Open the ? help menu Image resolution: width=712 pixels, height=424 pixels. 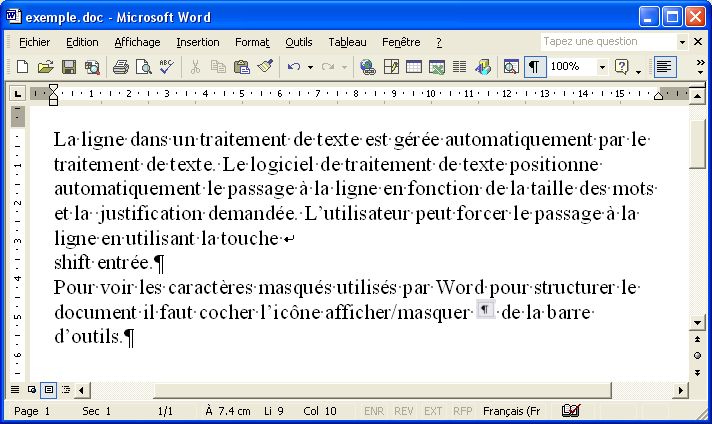(439, 42)
